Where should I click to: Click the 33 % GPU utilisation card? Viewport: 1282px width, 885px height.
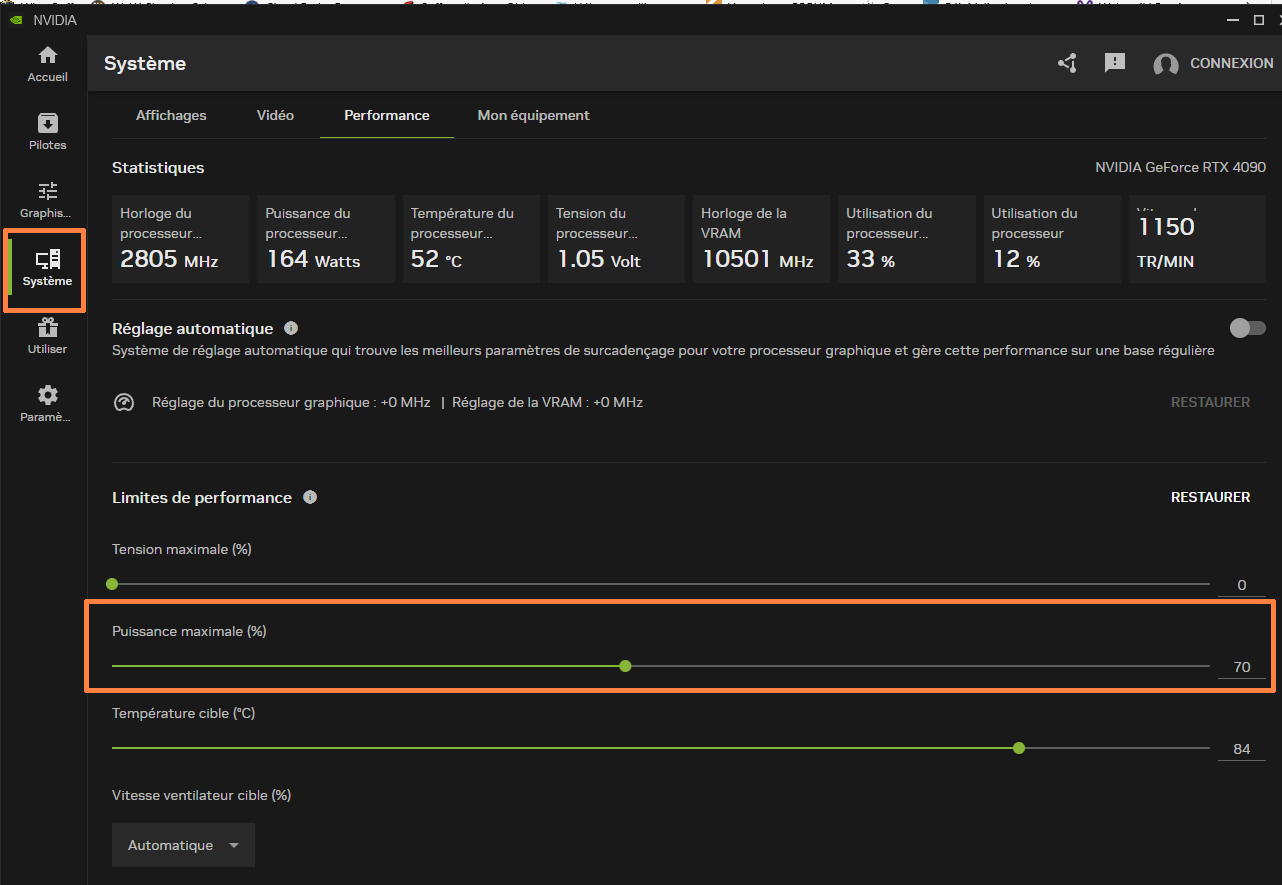coord(907,239)
